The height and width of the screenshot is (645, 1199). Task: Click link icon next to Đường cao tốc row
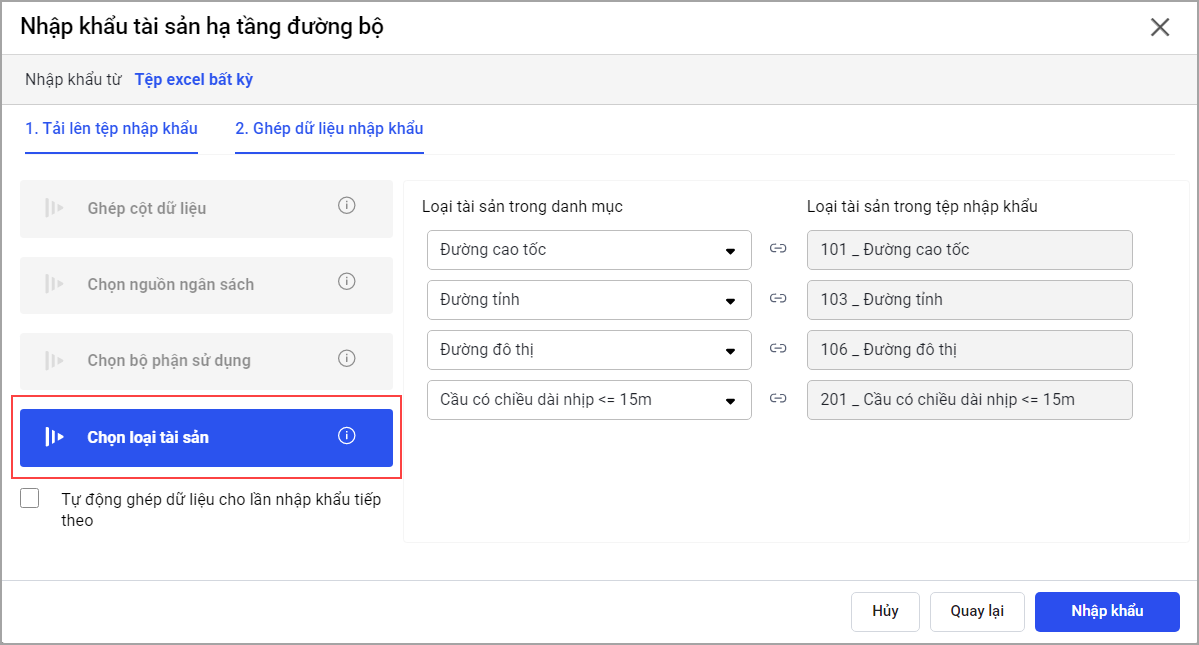778,249
